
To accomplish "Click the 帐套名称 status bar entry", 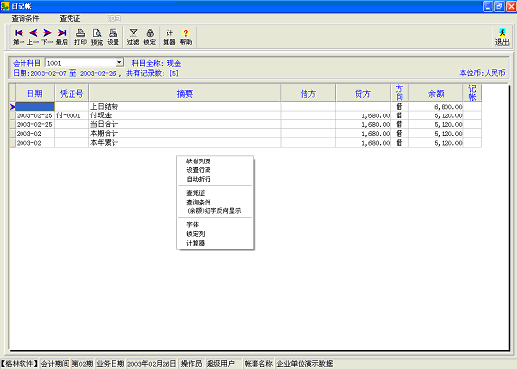I will click(x=259, y=364).
